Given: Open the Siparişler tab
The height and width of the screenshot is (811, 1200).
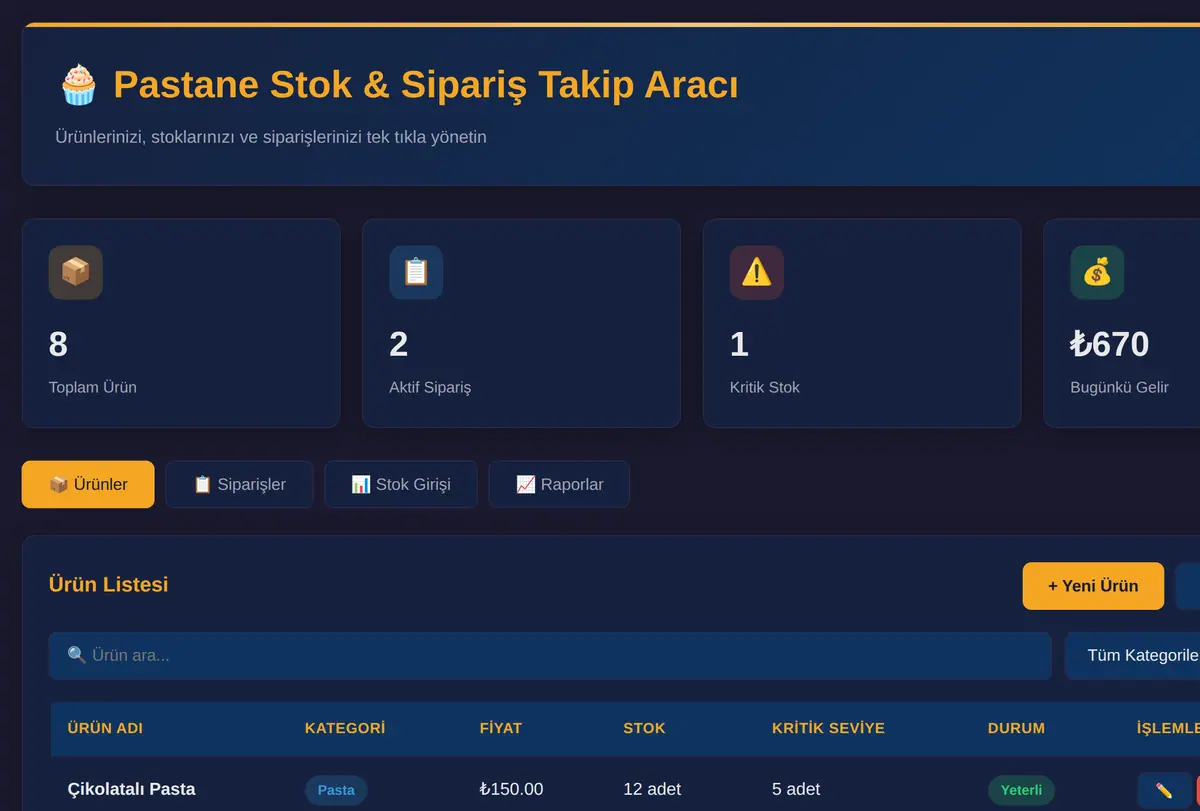Looking at the screenshot, I should click(239, 484).
